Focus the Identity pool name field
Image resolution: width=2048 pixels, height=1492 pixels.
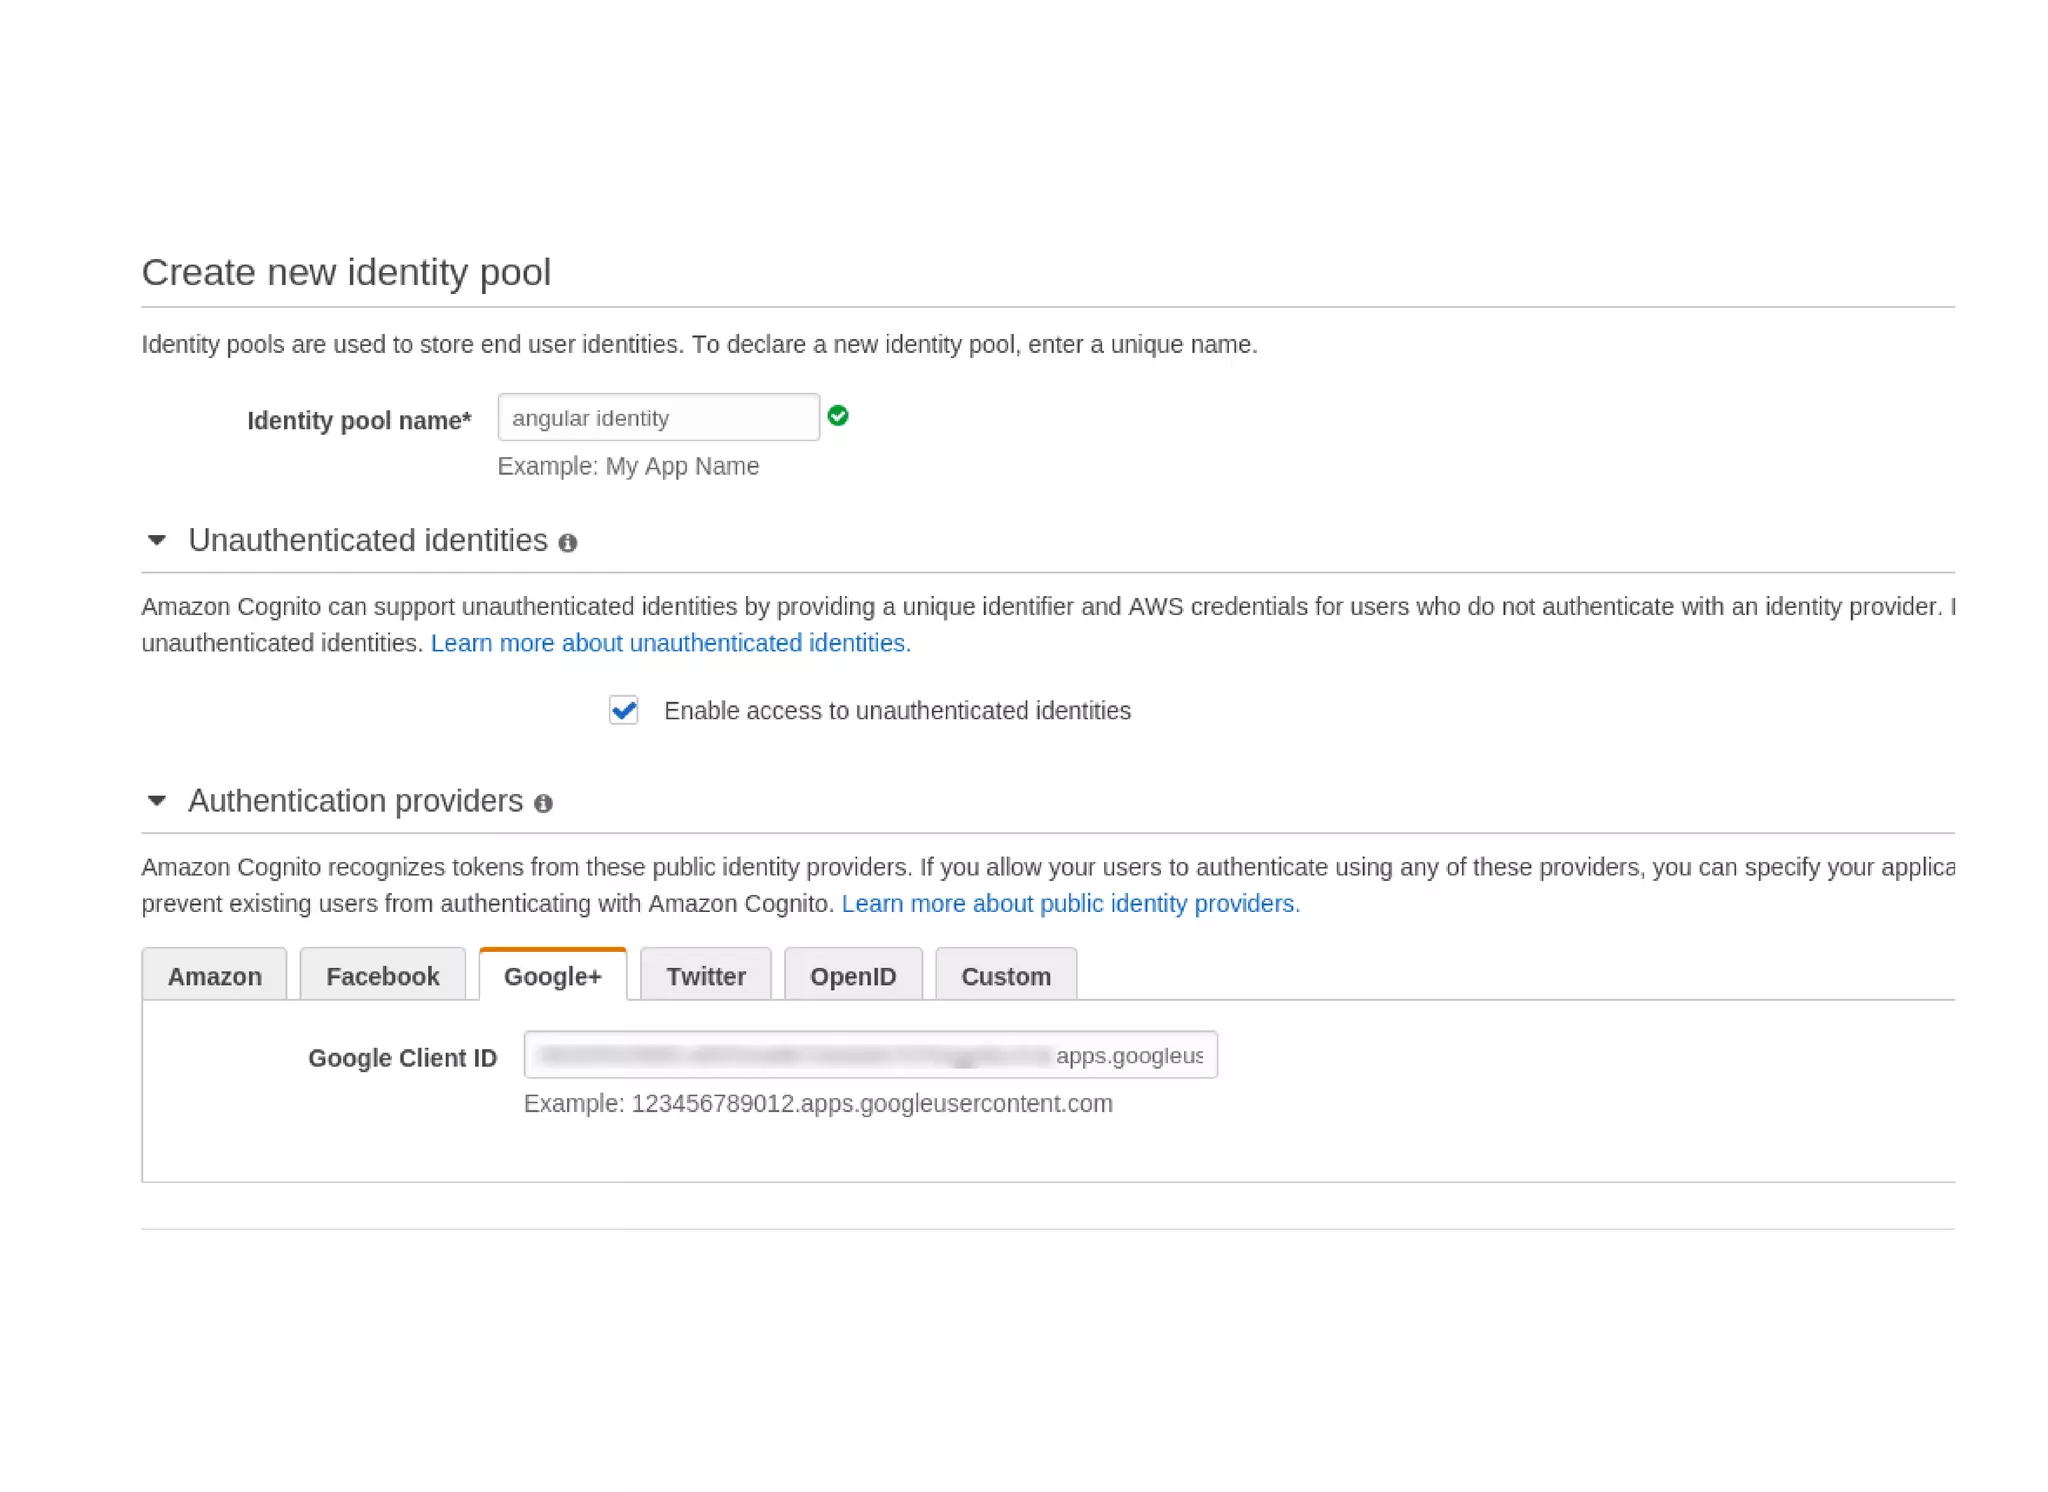658,418
